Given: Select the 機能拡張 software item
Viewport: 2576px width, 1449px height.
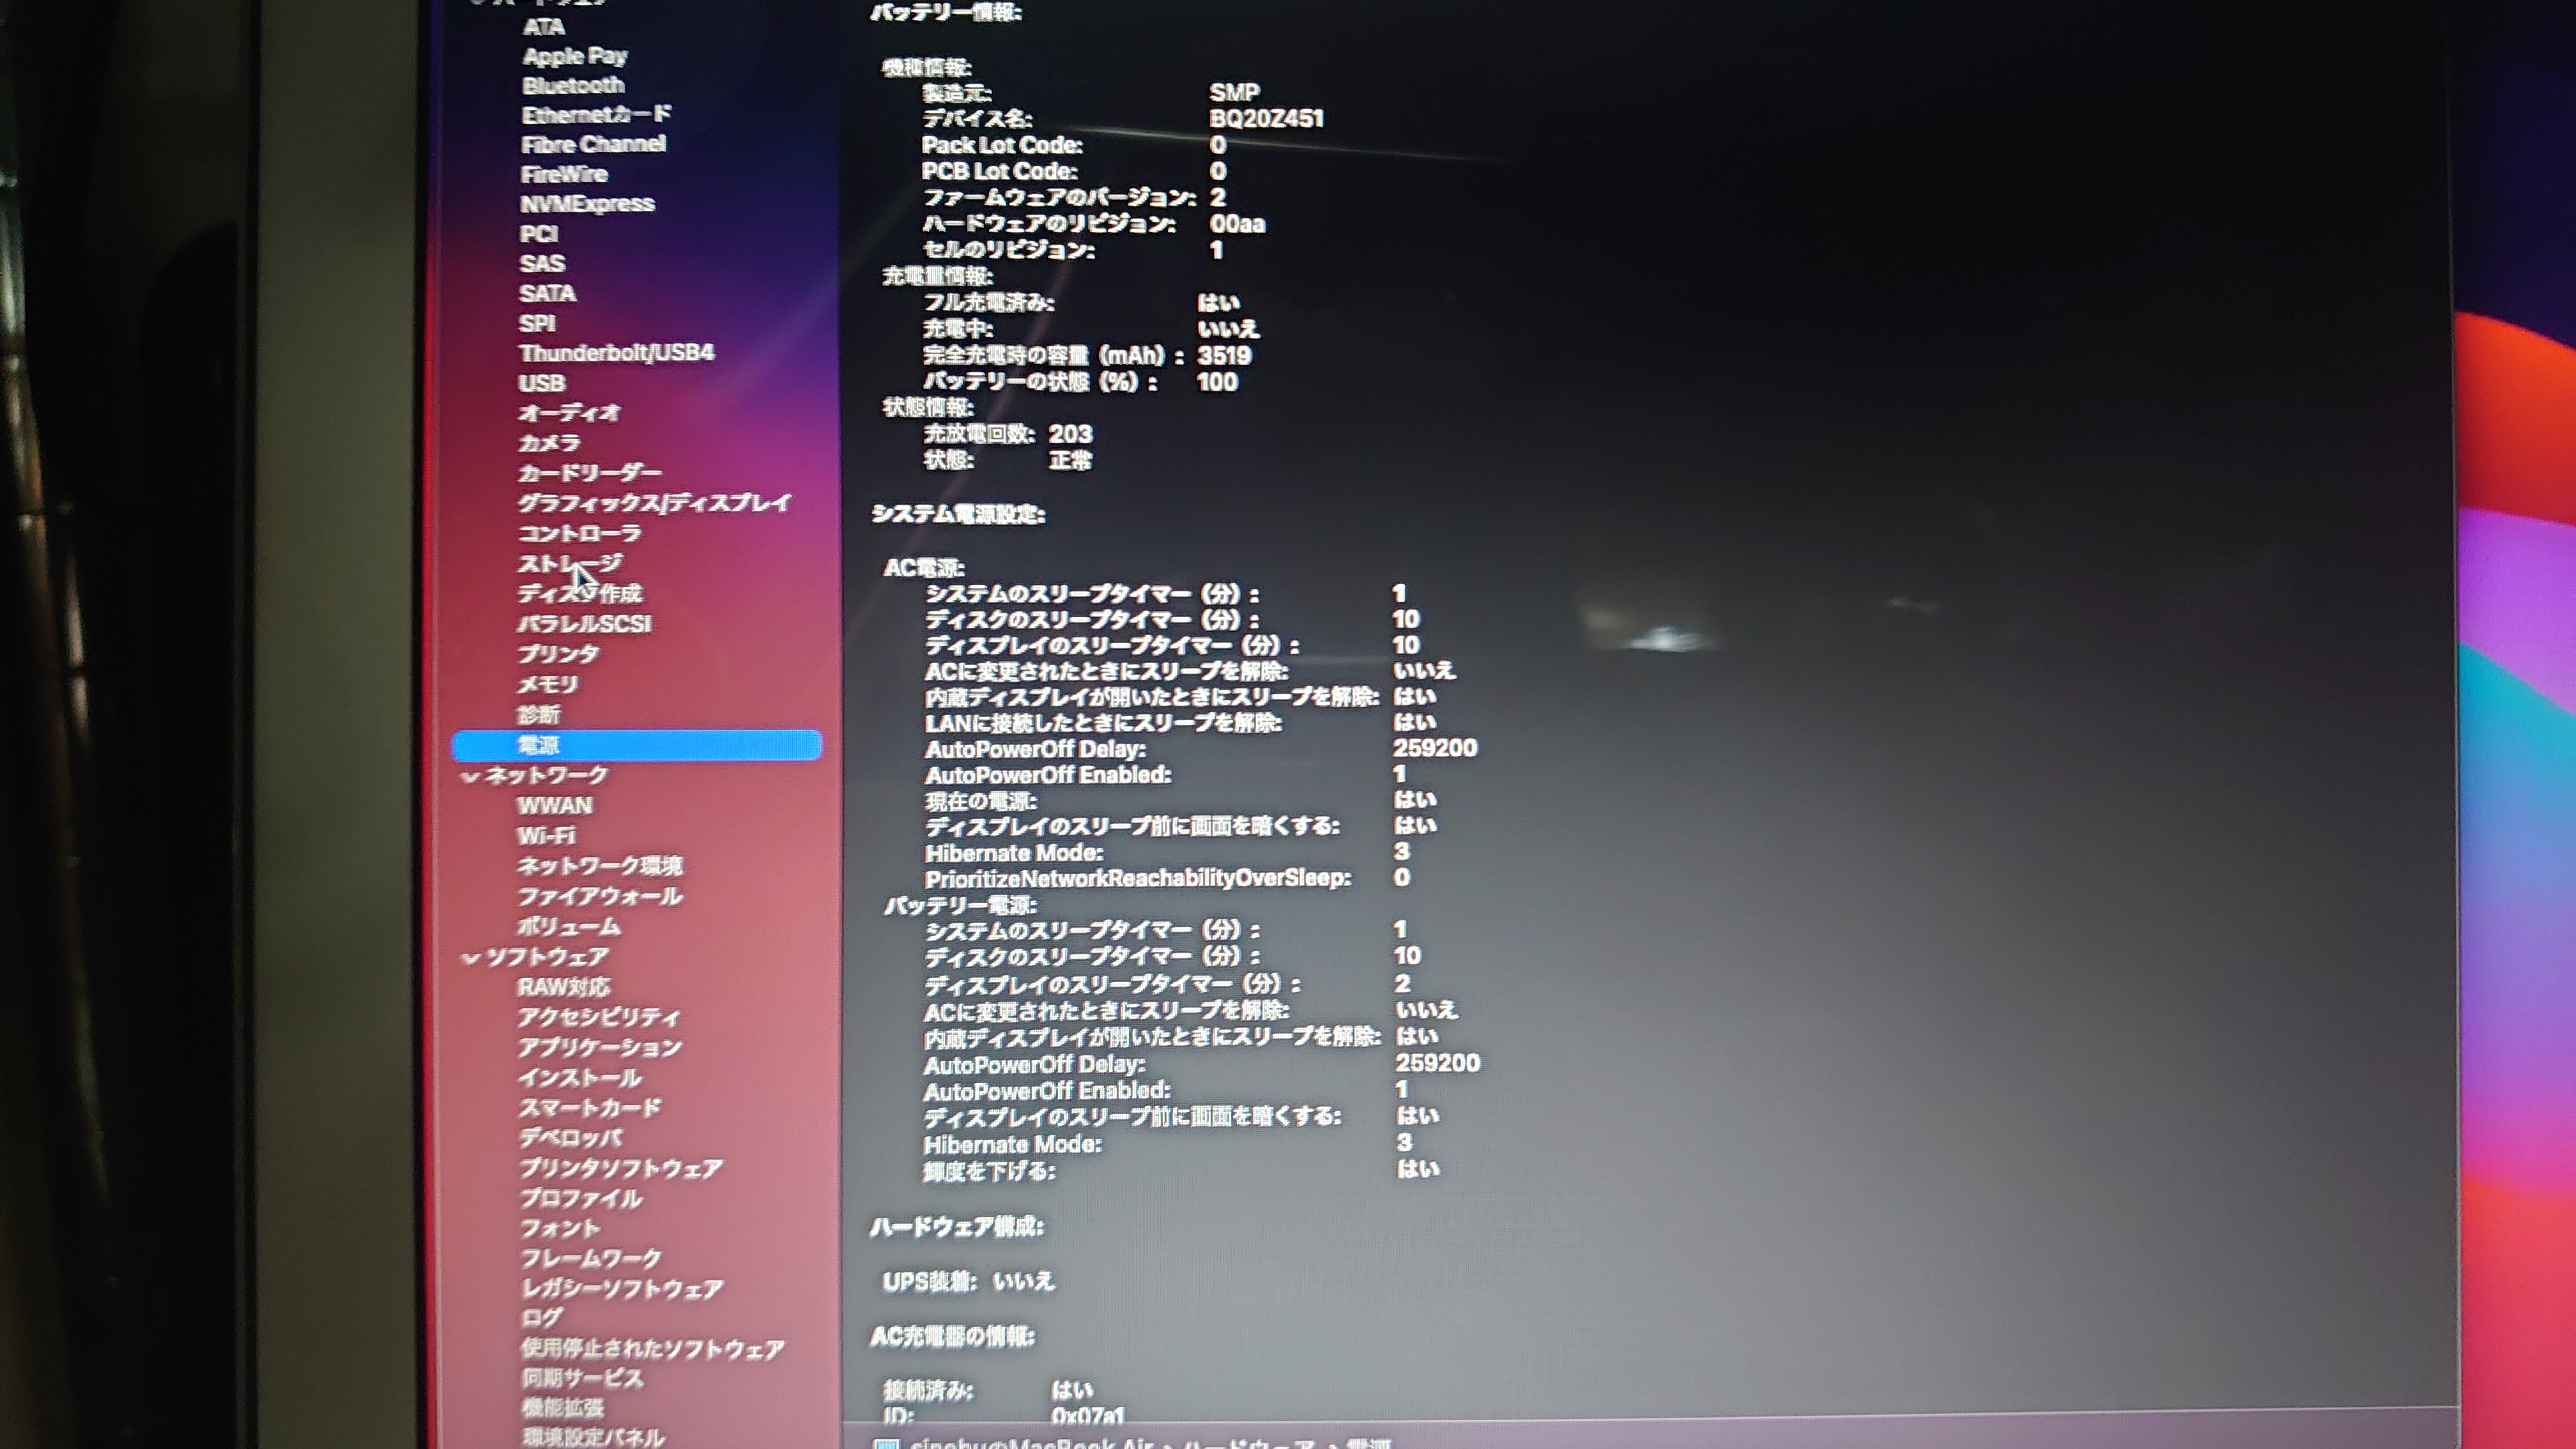Looking at the screenshot, I should [561, 1408].
